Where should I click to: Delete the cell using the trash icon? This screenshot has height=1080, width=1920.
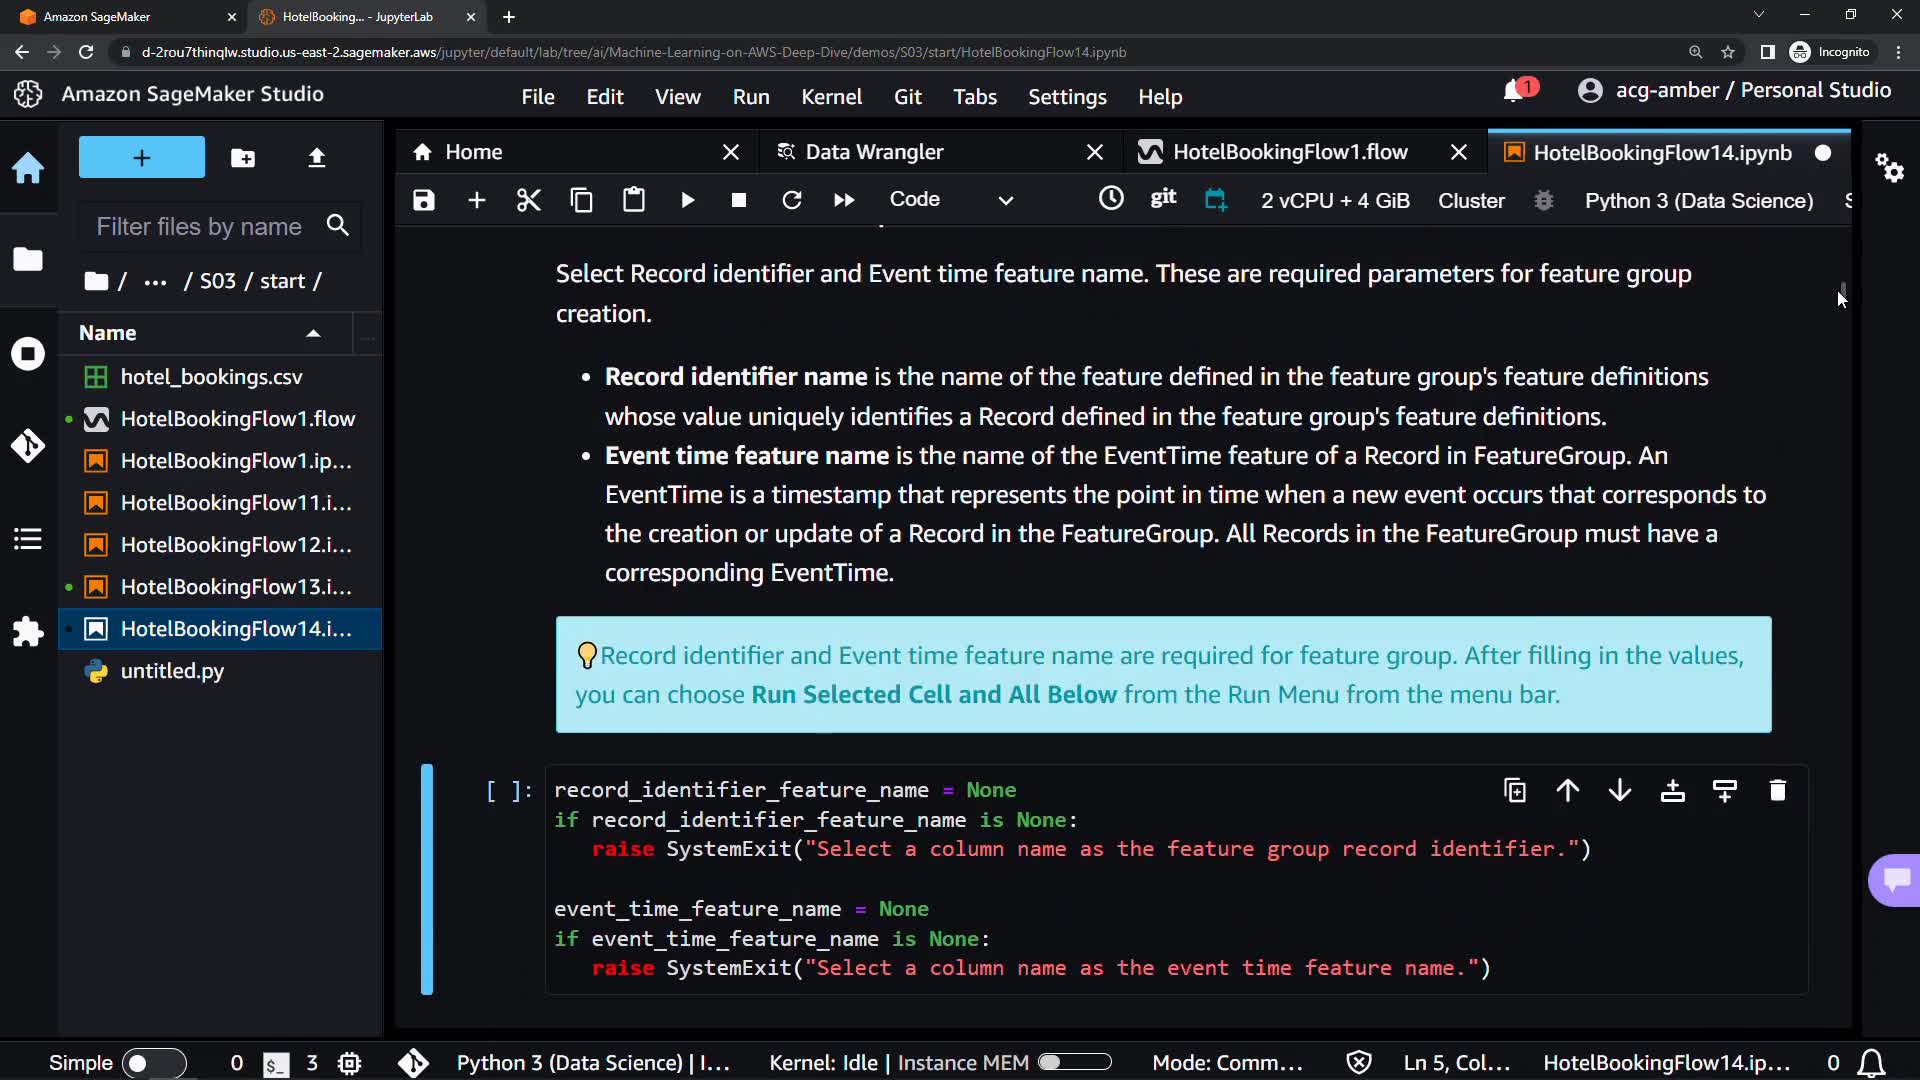[x=1777, y=791]
